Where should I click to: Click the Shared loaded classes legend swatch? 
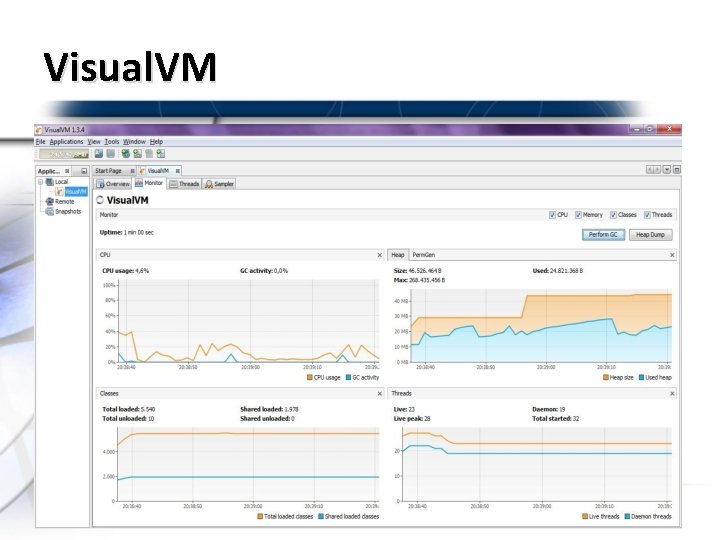321,517
